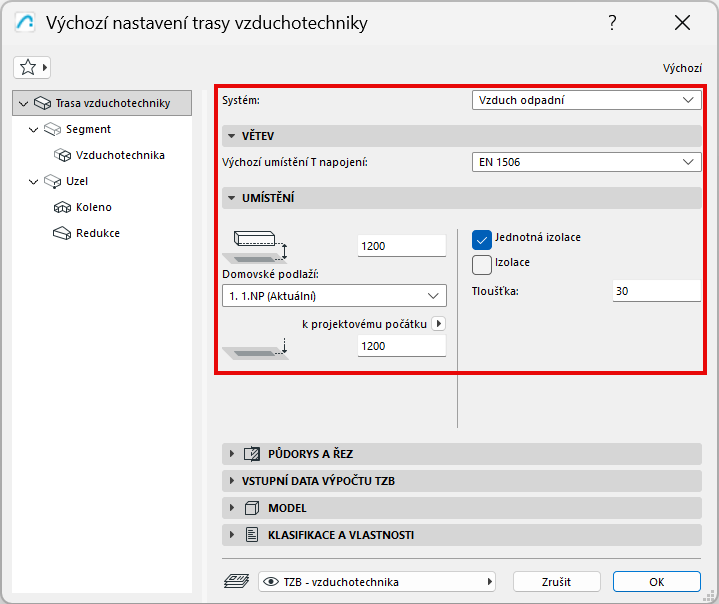
Task: Click the Vzduchotechnika item icon
Action: pos(62,155)
